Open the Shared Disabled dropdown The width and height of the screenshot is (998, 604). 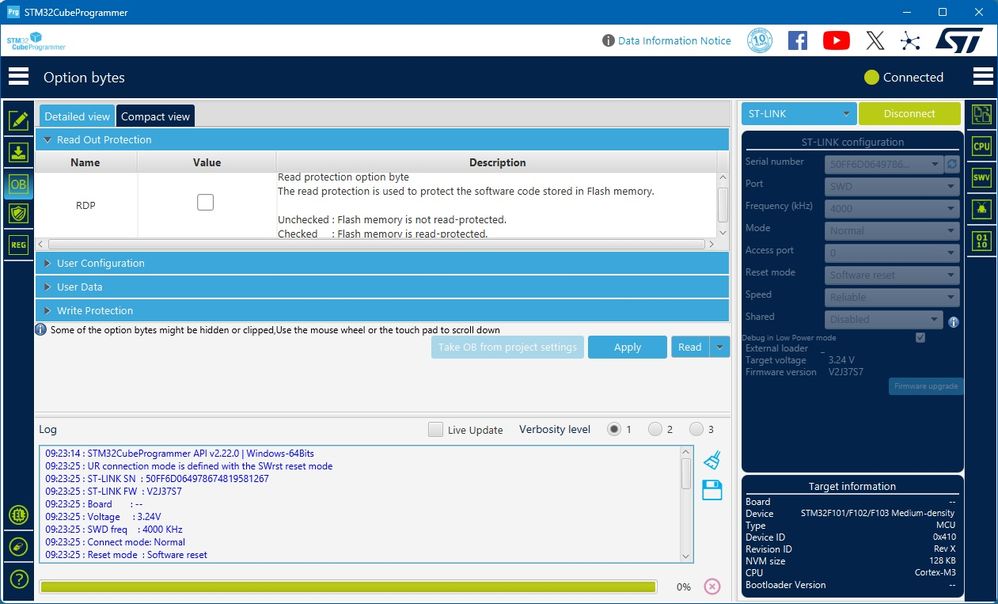click(884, 320)
